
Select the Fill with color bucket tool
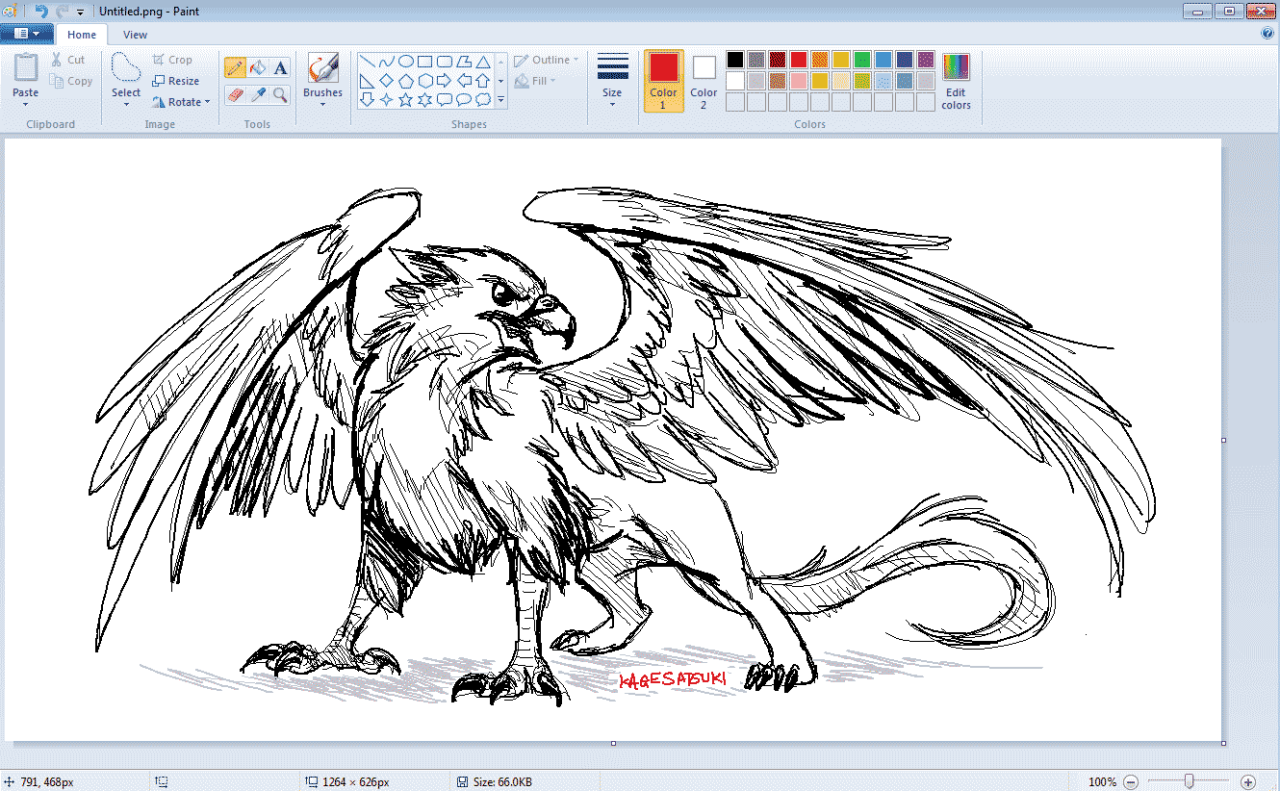tap(258, 68)
